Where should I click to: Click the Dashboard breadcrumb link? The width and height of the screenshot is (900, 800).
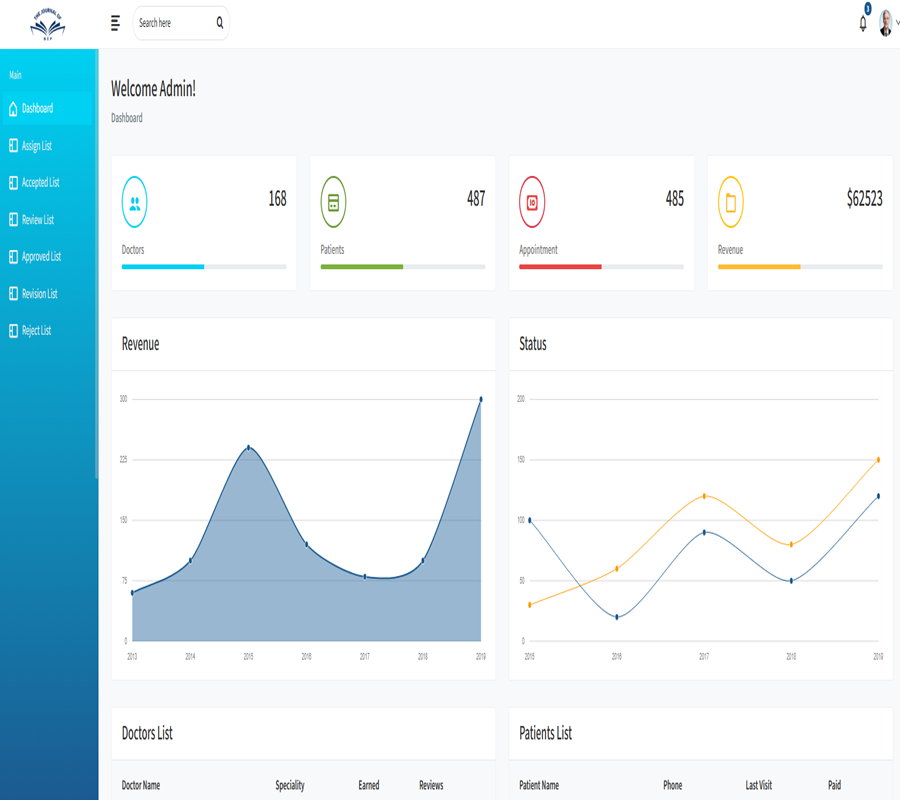pyautogui.click(x=127, y=118)
